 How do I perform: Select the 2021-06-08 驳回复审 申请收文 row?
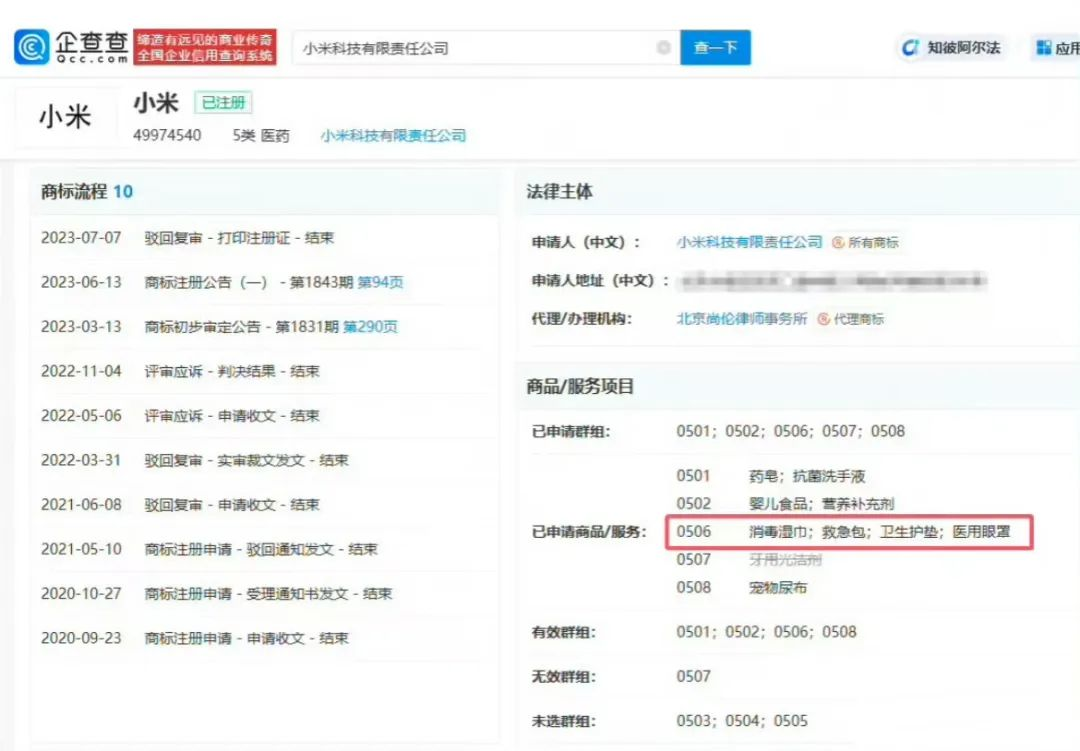[180, 504]
